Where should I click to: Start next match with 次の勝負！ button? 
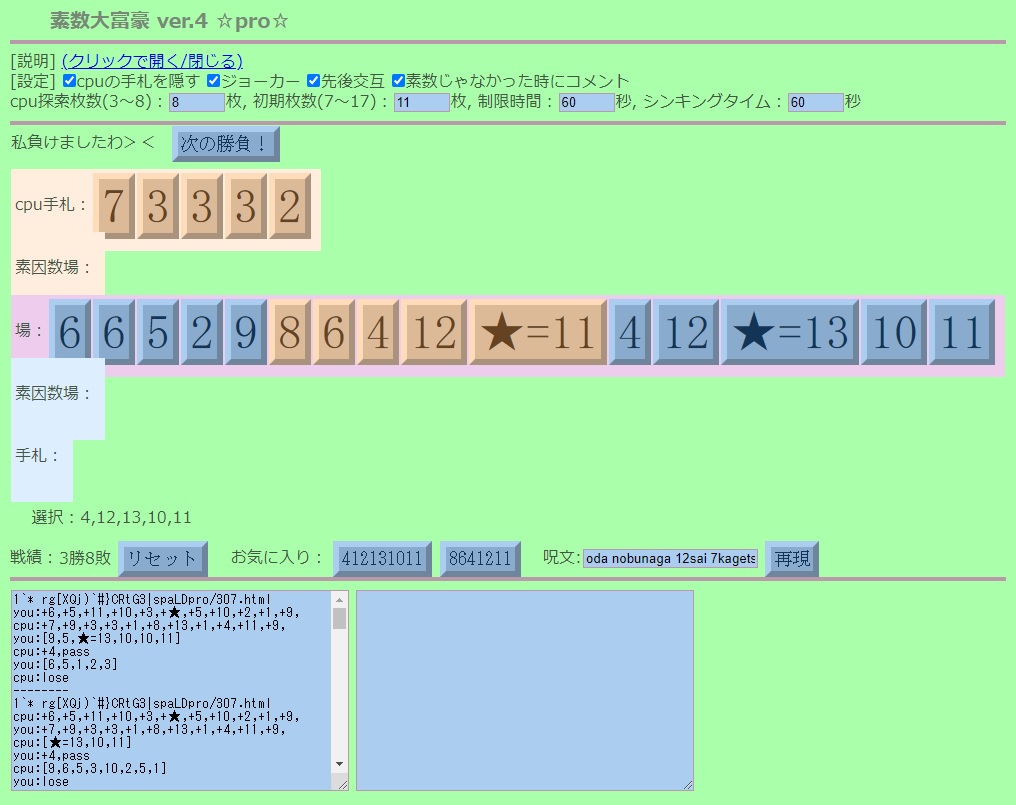point(225,144)
